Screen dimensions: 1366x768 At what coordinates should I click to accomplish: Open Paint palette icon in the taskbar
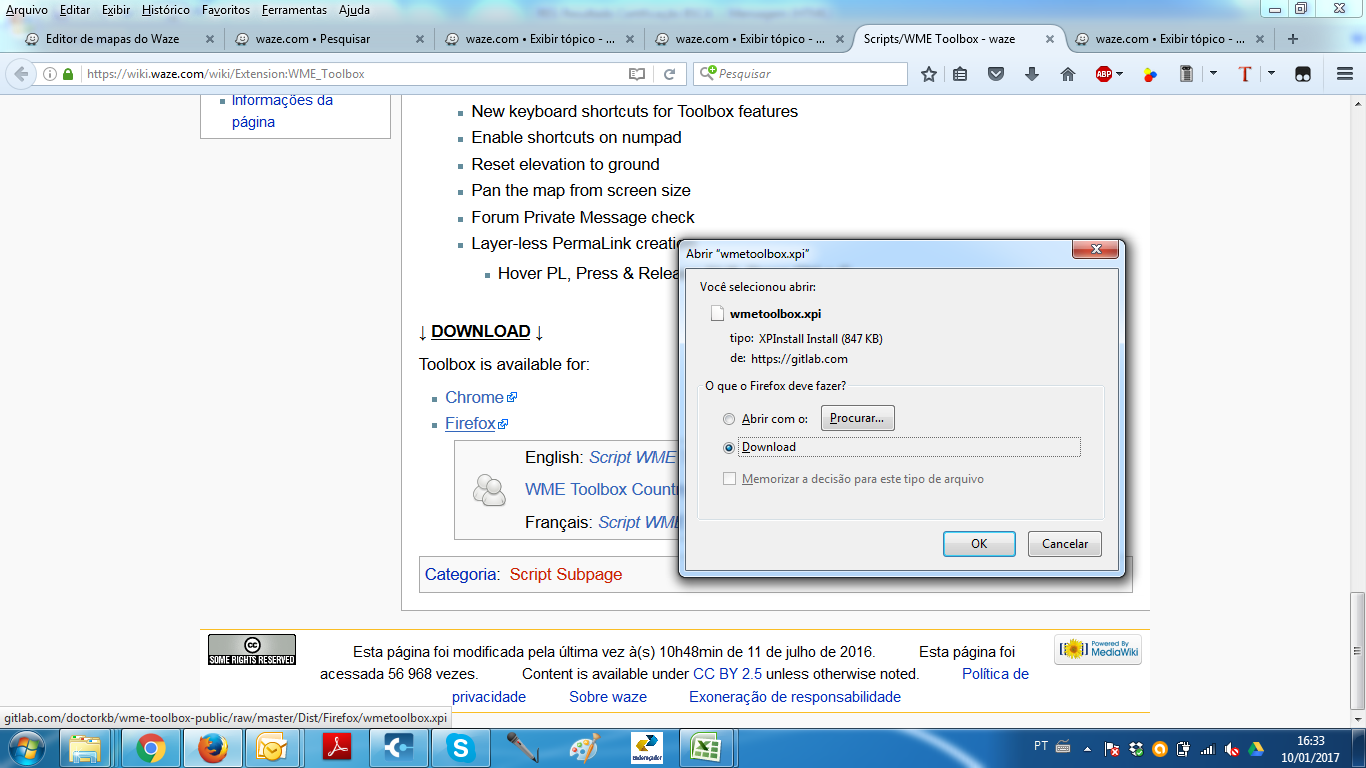[x=584, y=748]
